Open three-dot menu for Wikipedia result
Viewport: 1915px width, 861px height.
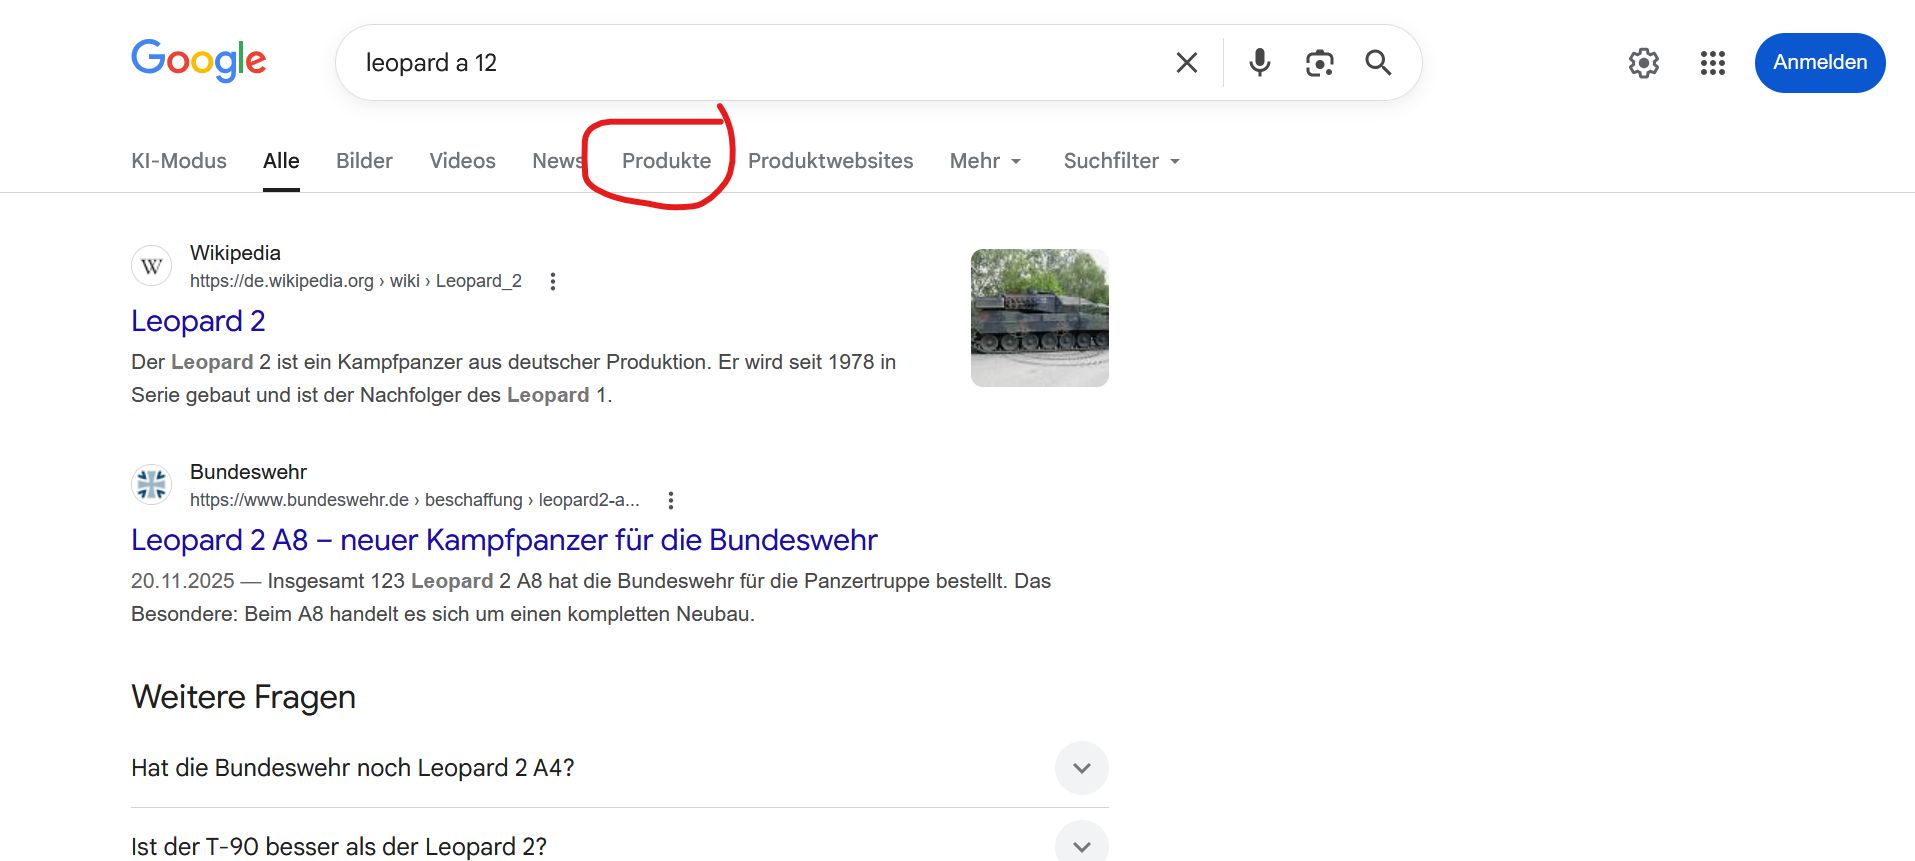553,282
